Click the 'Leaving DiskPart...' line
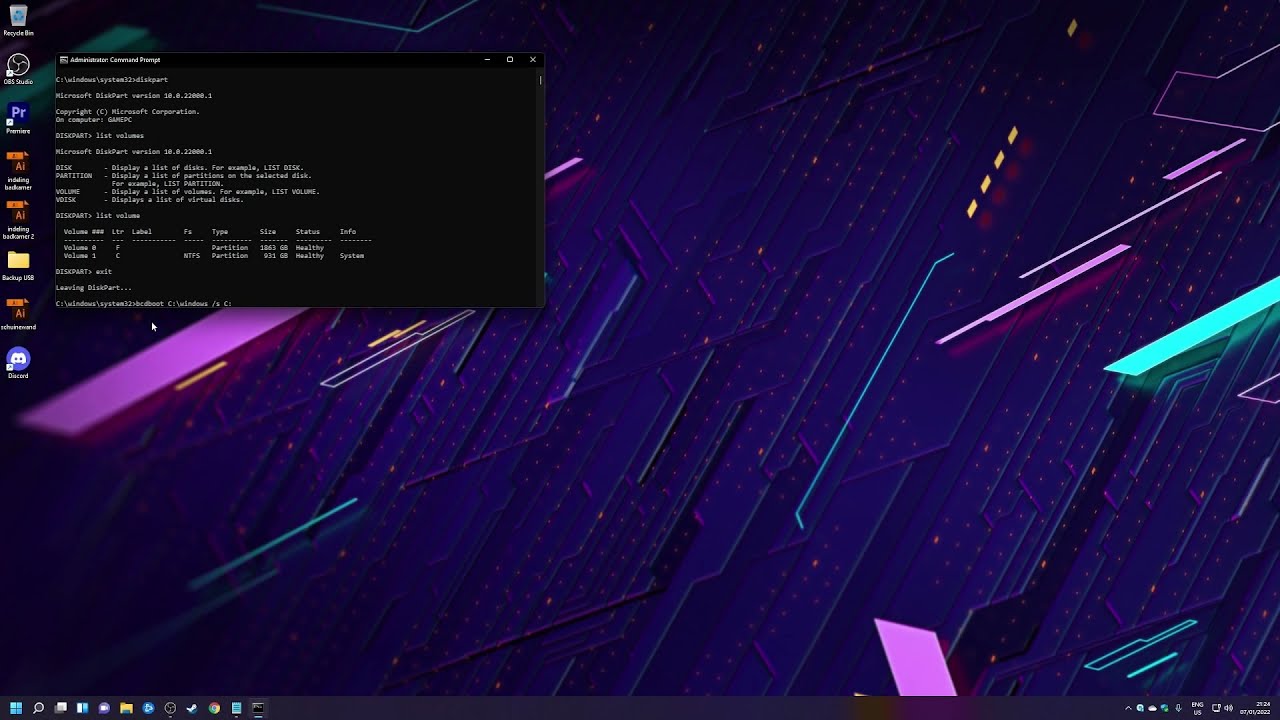 [x=93, y=287]
